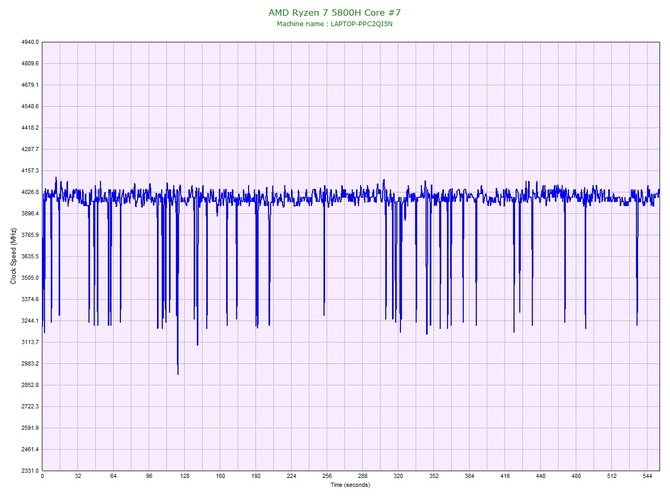The height and width of the screenshot is (502, 670).
Task: Click the 0 time axis tick label
Action: pos(42,476)
